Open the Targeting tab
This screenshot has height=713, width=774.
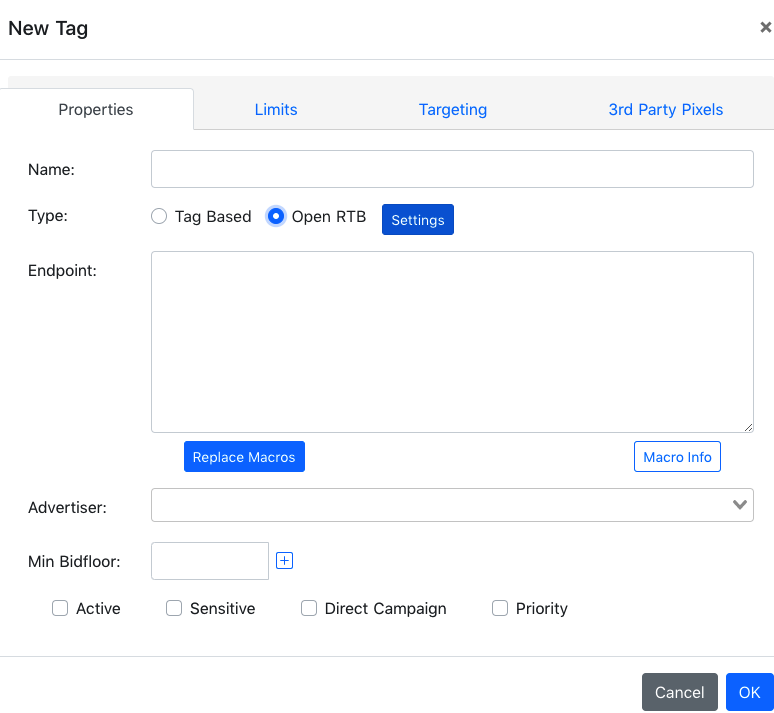(453, 109)
